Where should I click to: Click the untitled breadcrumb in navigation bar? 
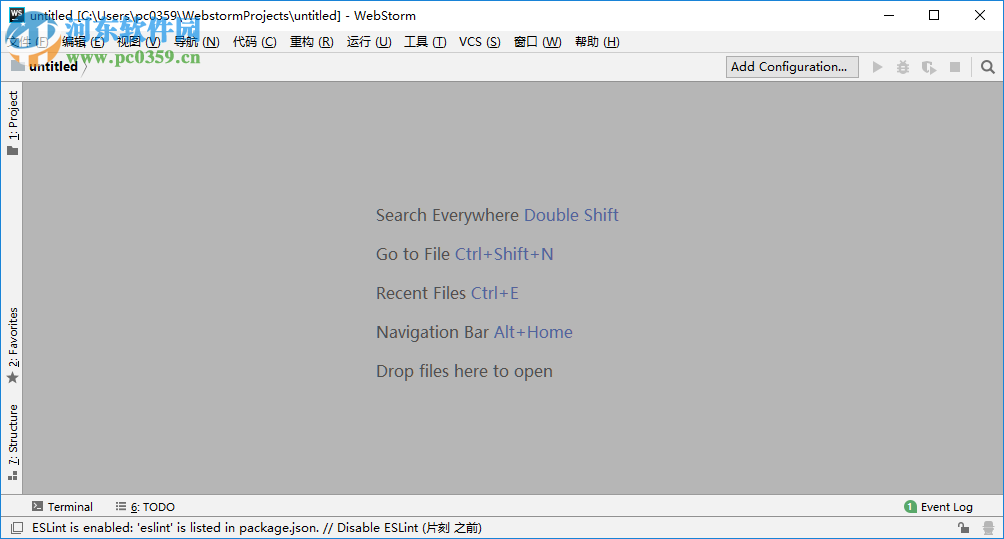click(53, 66)
